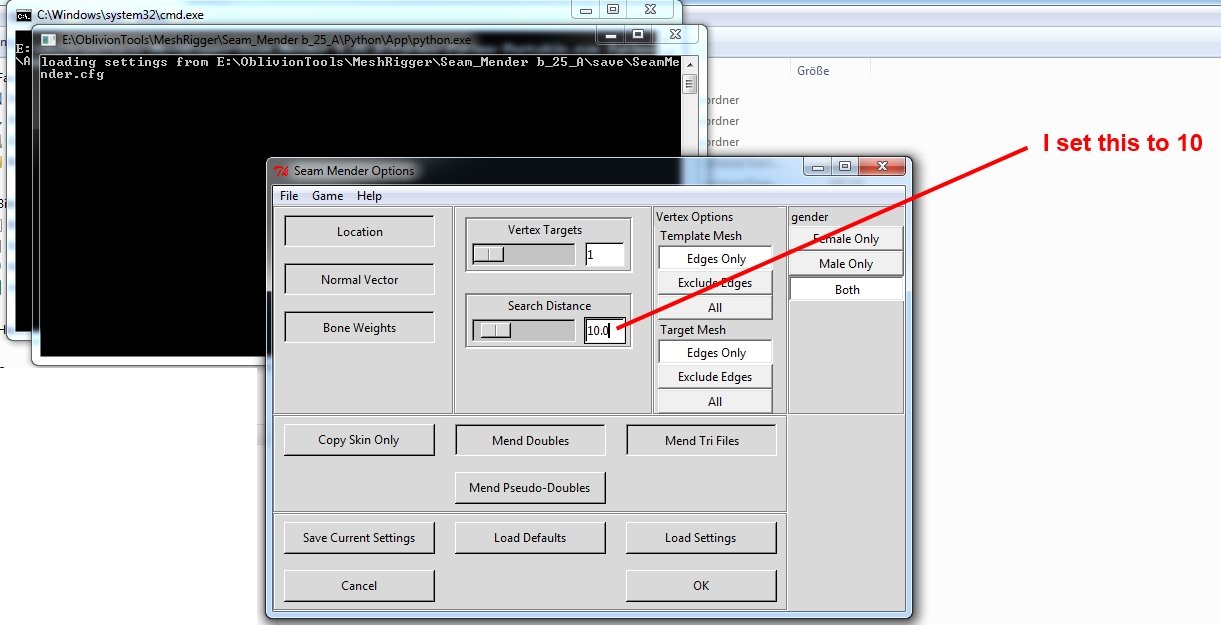
Task: Open the Game menu
Action: point(327,196)
